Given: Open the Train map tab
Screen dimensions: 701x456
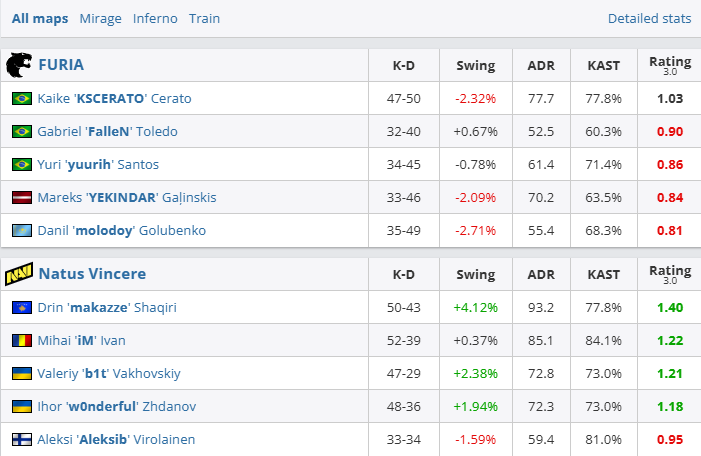Looking at the screenshot, I should pyautogui.click(x=204, y=18).
